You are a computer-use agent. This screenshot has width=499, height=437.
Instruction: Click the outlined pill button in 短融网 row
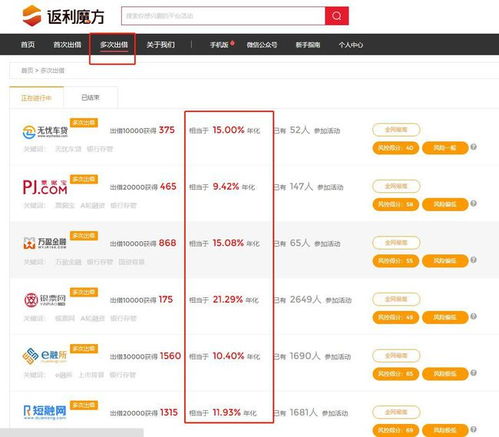pyautogui.click(x=396, y=412)
